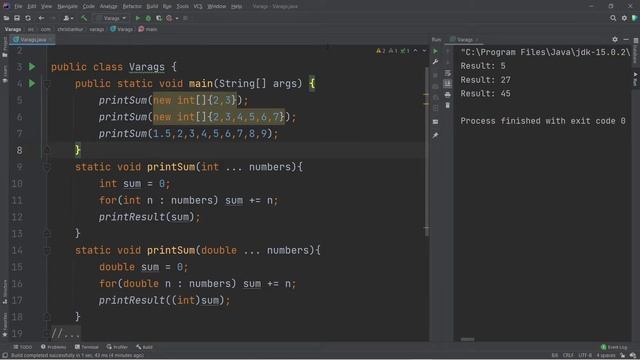
Task: Open the TODO tool window
Action: tap(22, 347)
